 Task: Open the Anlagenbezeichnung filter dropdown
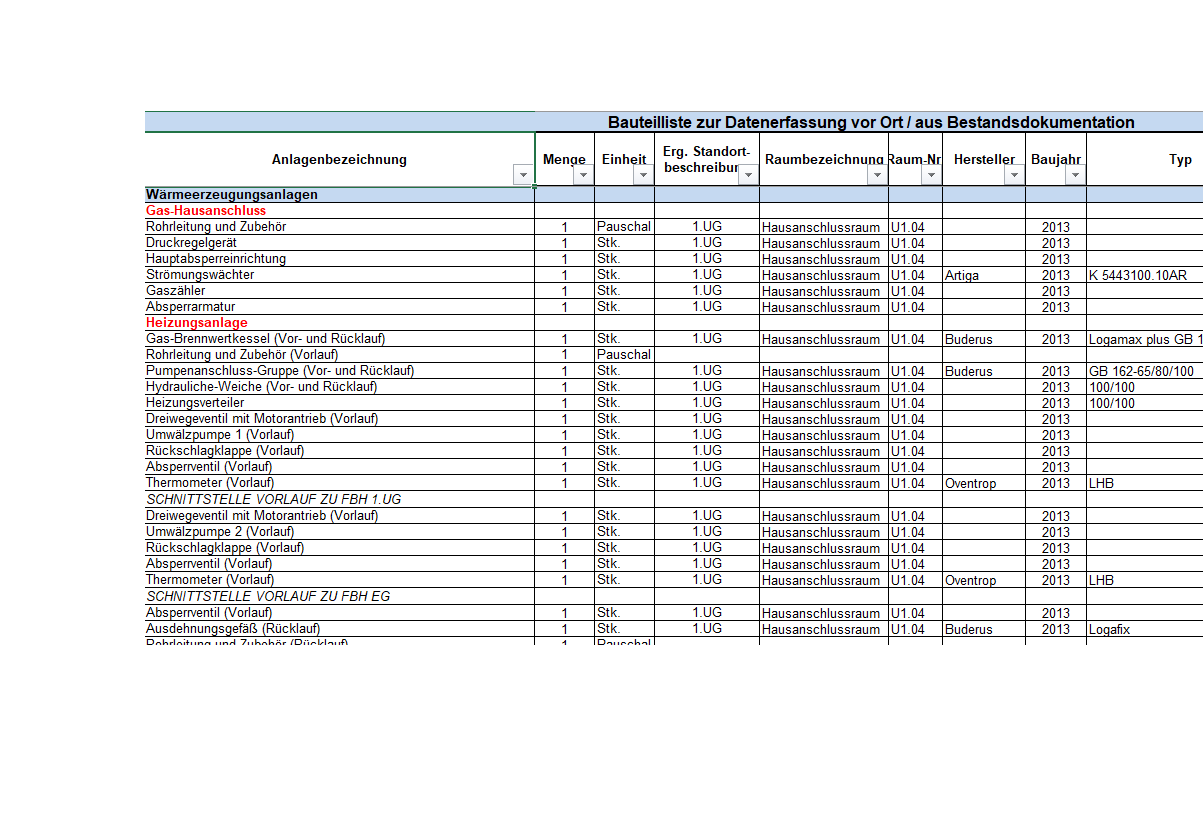click(522, 175)
